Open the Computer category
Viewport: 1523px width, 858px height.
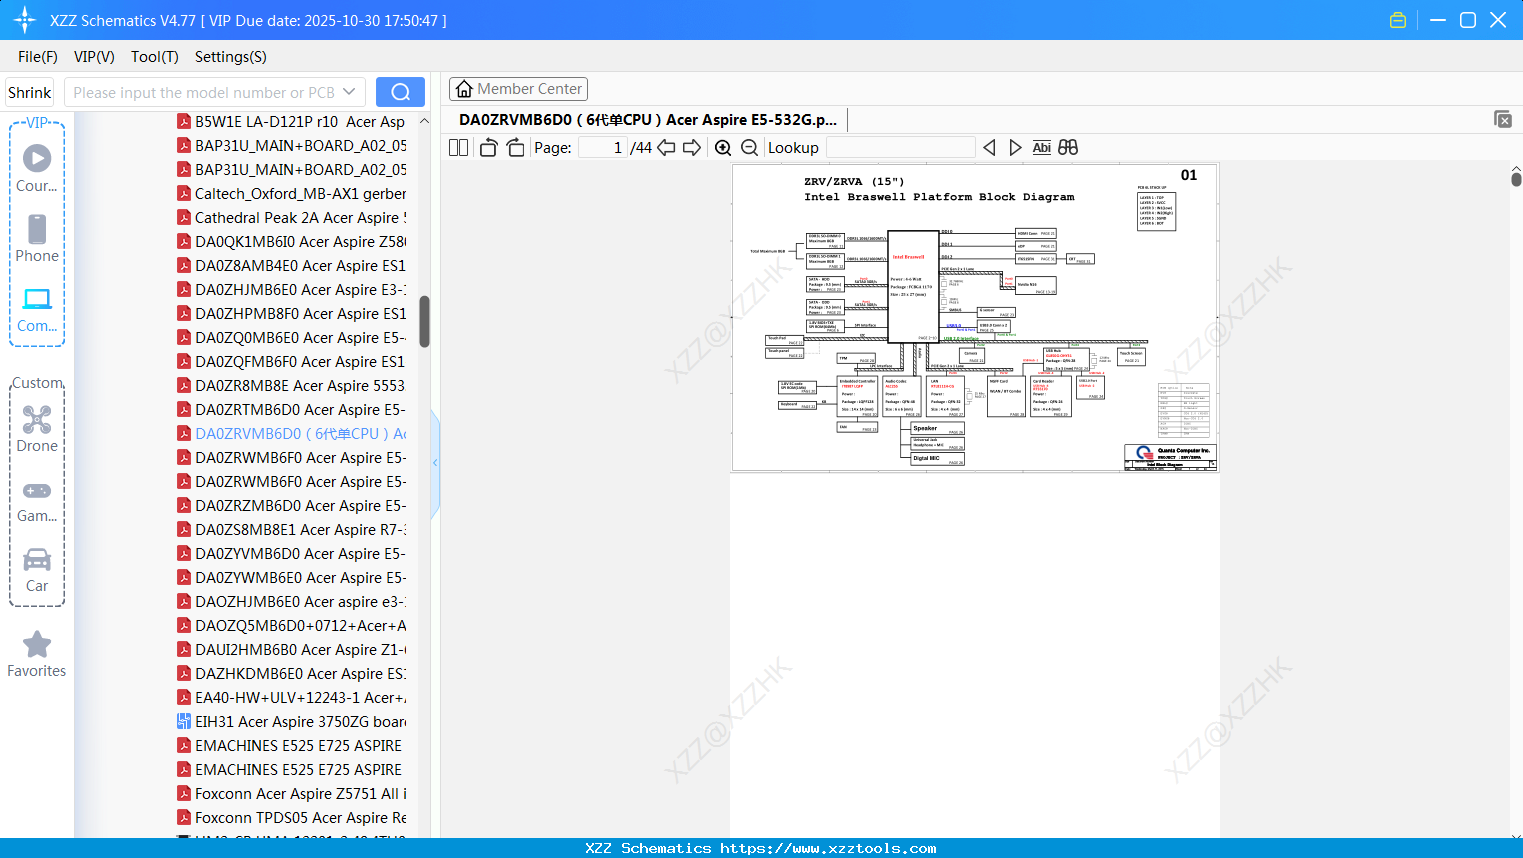point(37,310)
